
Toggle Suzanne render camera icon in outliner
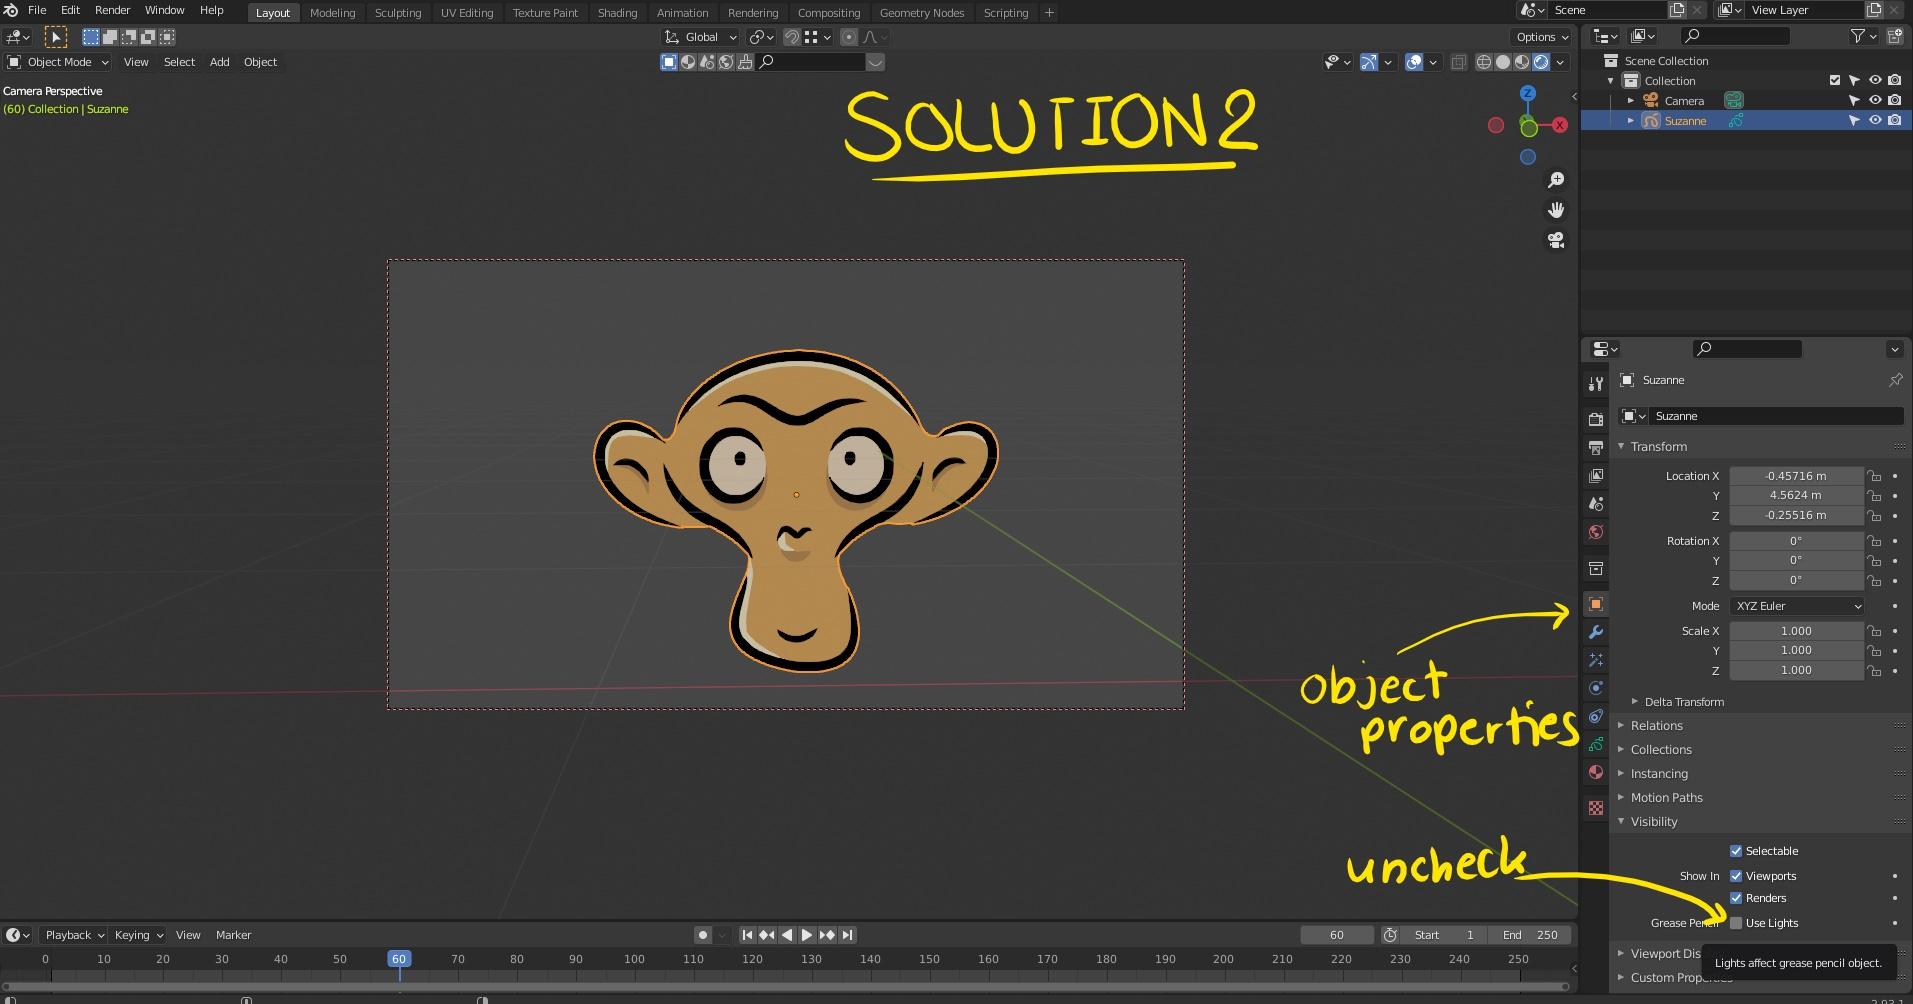pyautogui.click(x=1895, y=121)
